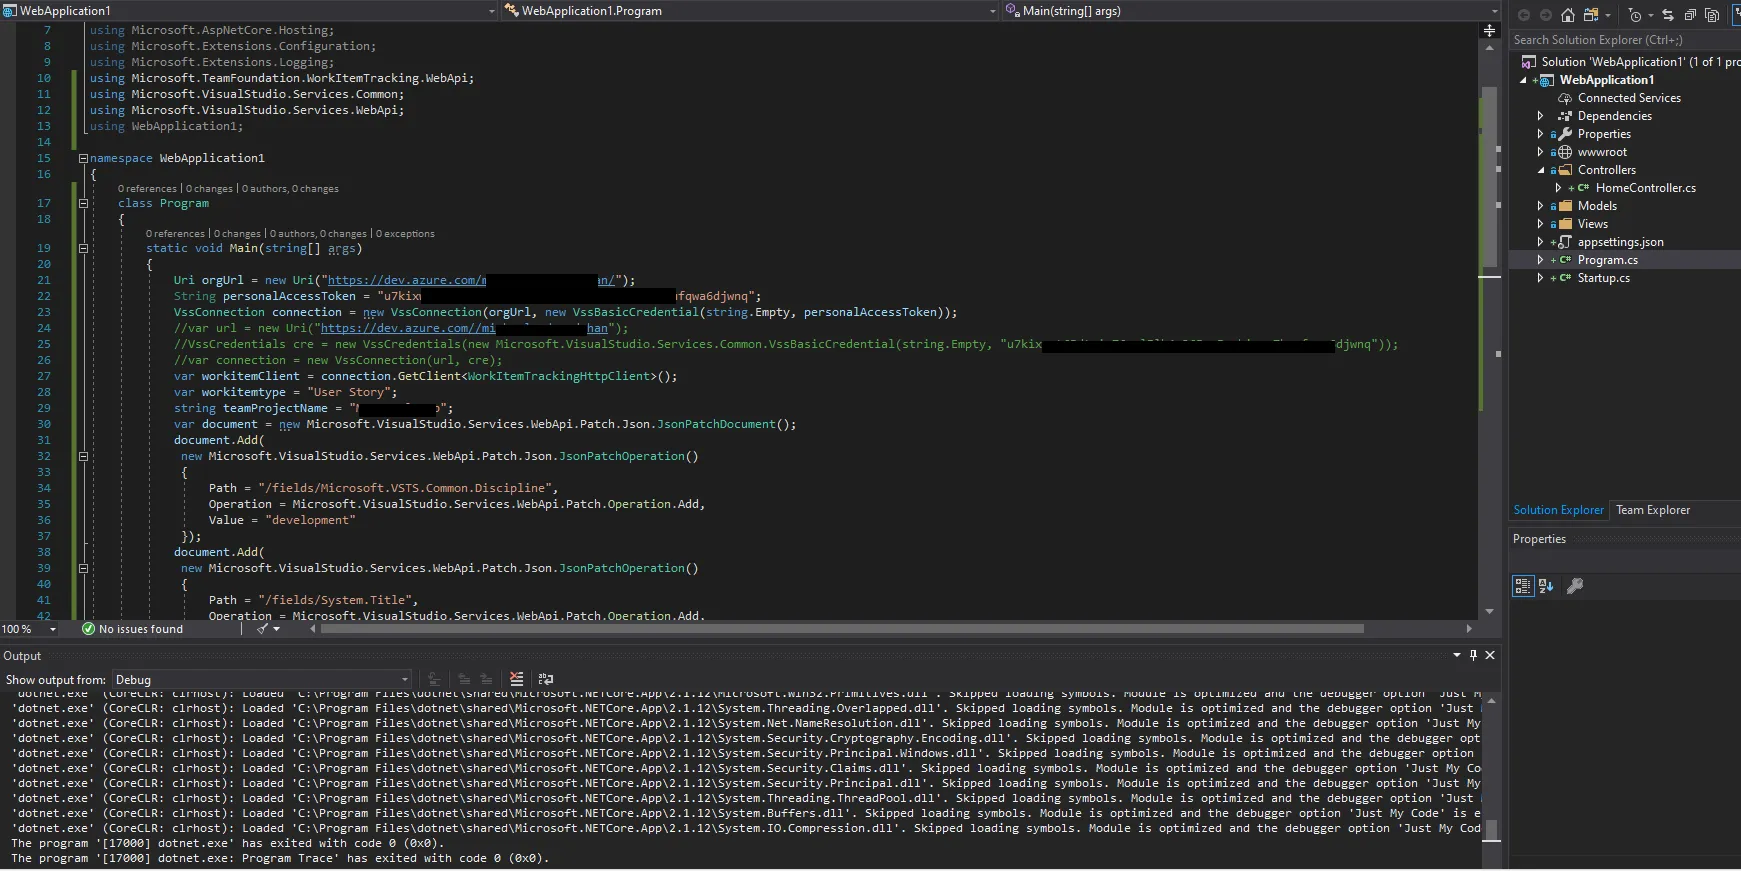This screenshot has width=1741, height=871.
Task: Click the code cleanup broom icon
Action: click(x=262, y=629)
